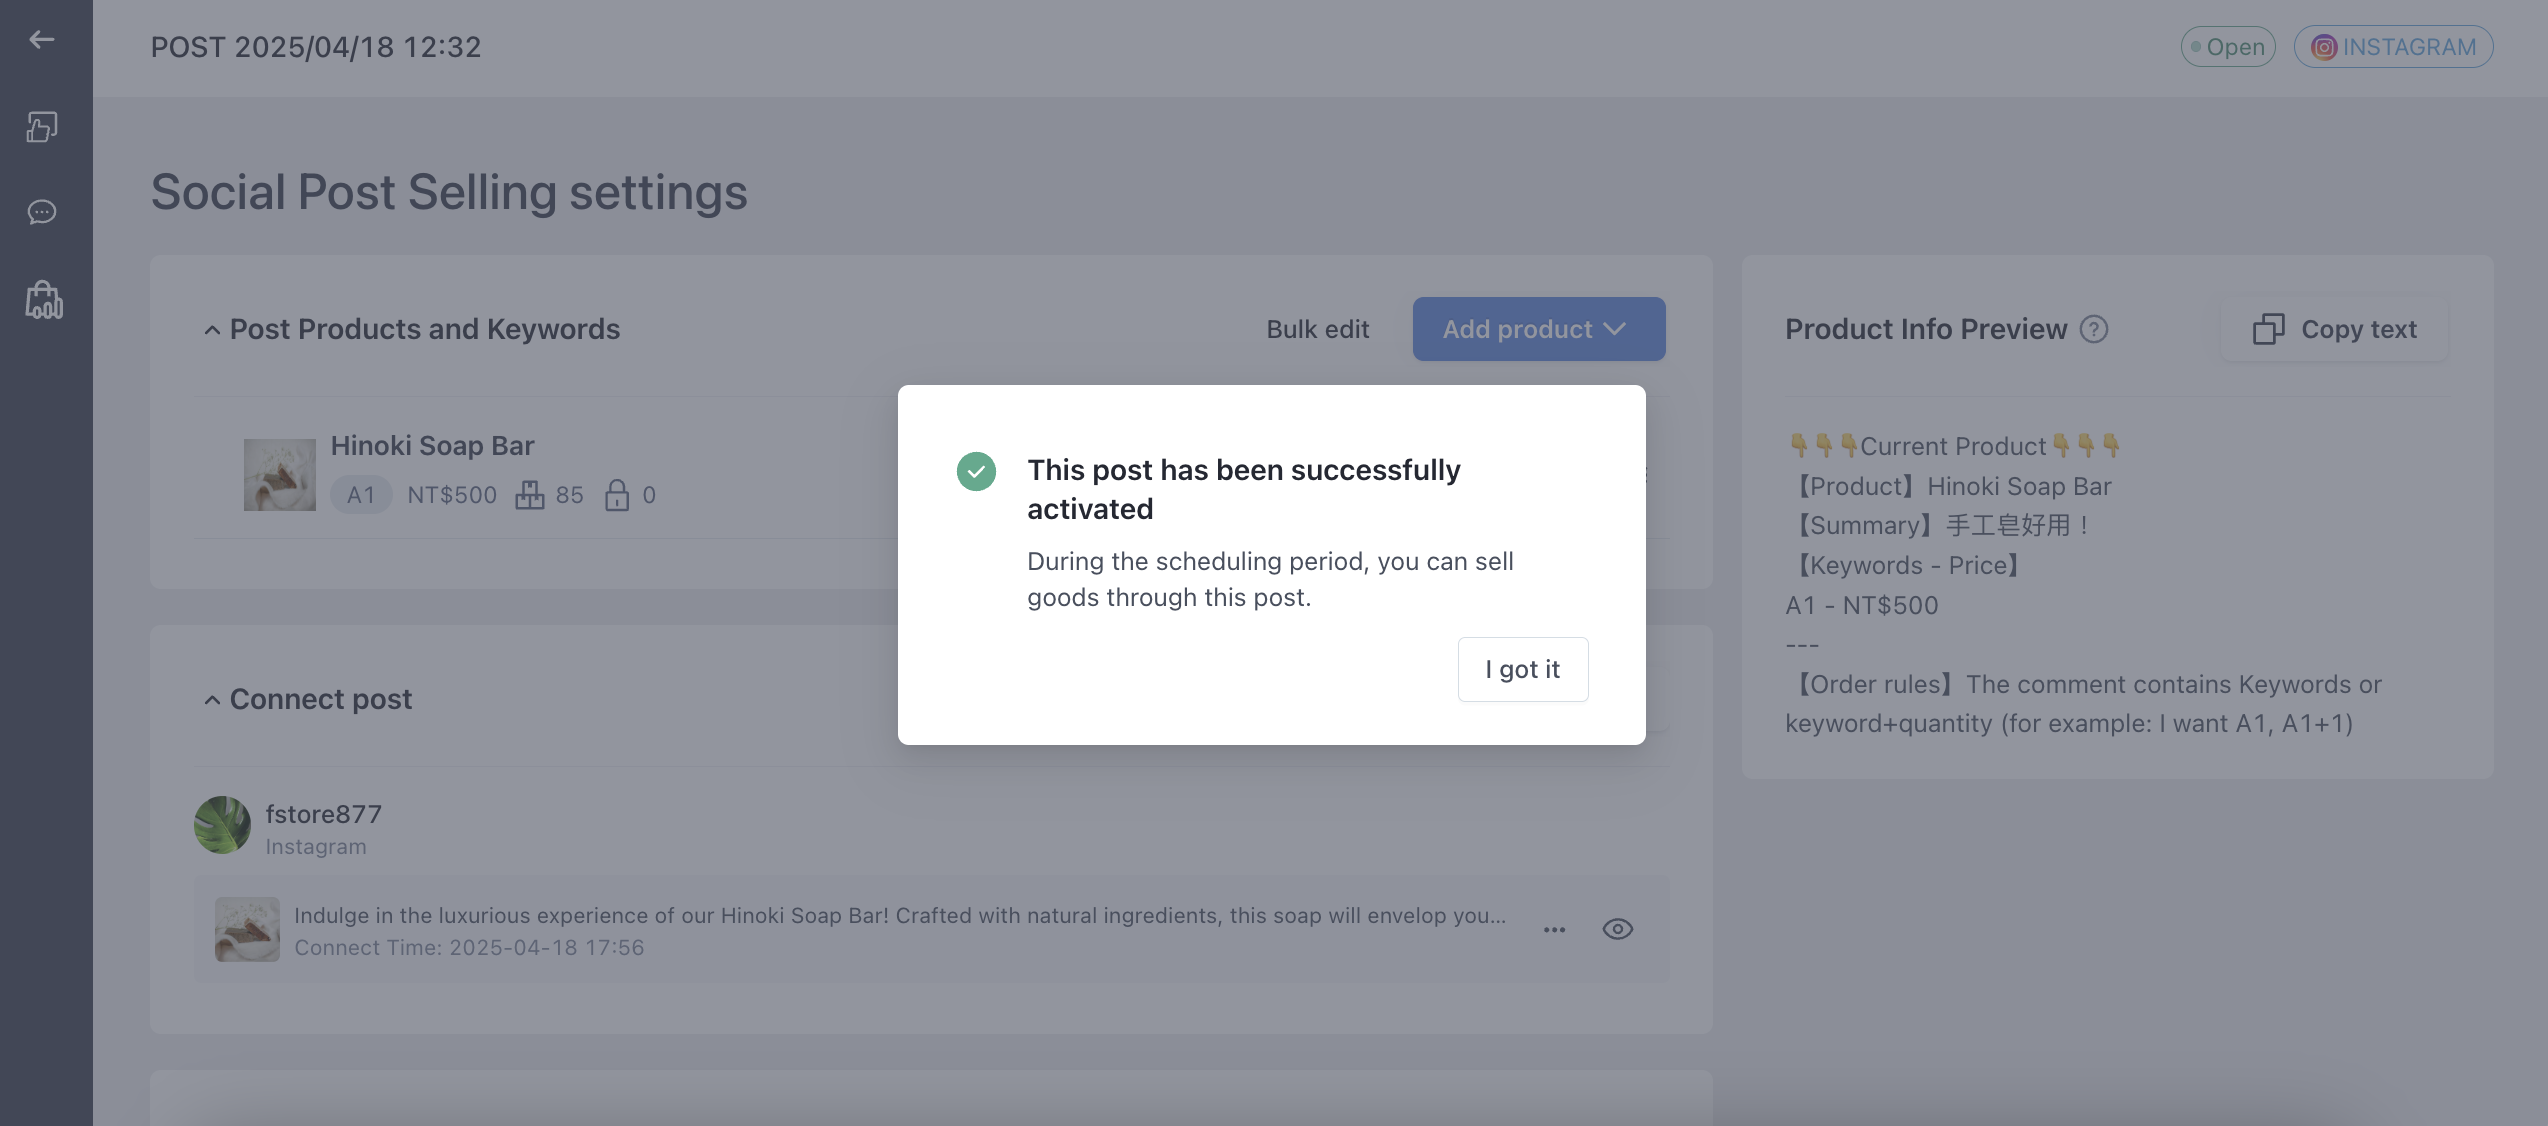Click the lock icon next to 0
2548x1126 pixels.
tap(617, 495)
